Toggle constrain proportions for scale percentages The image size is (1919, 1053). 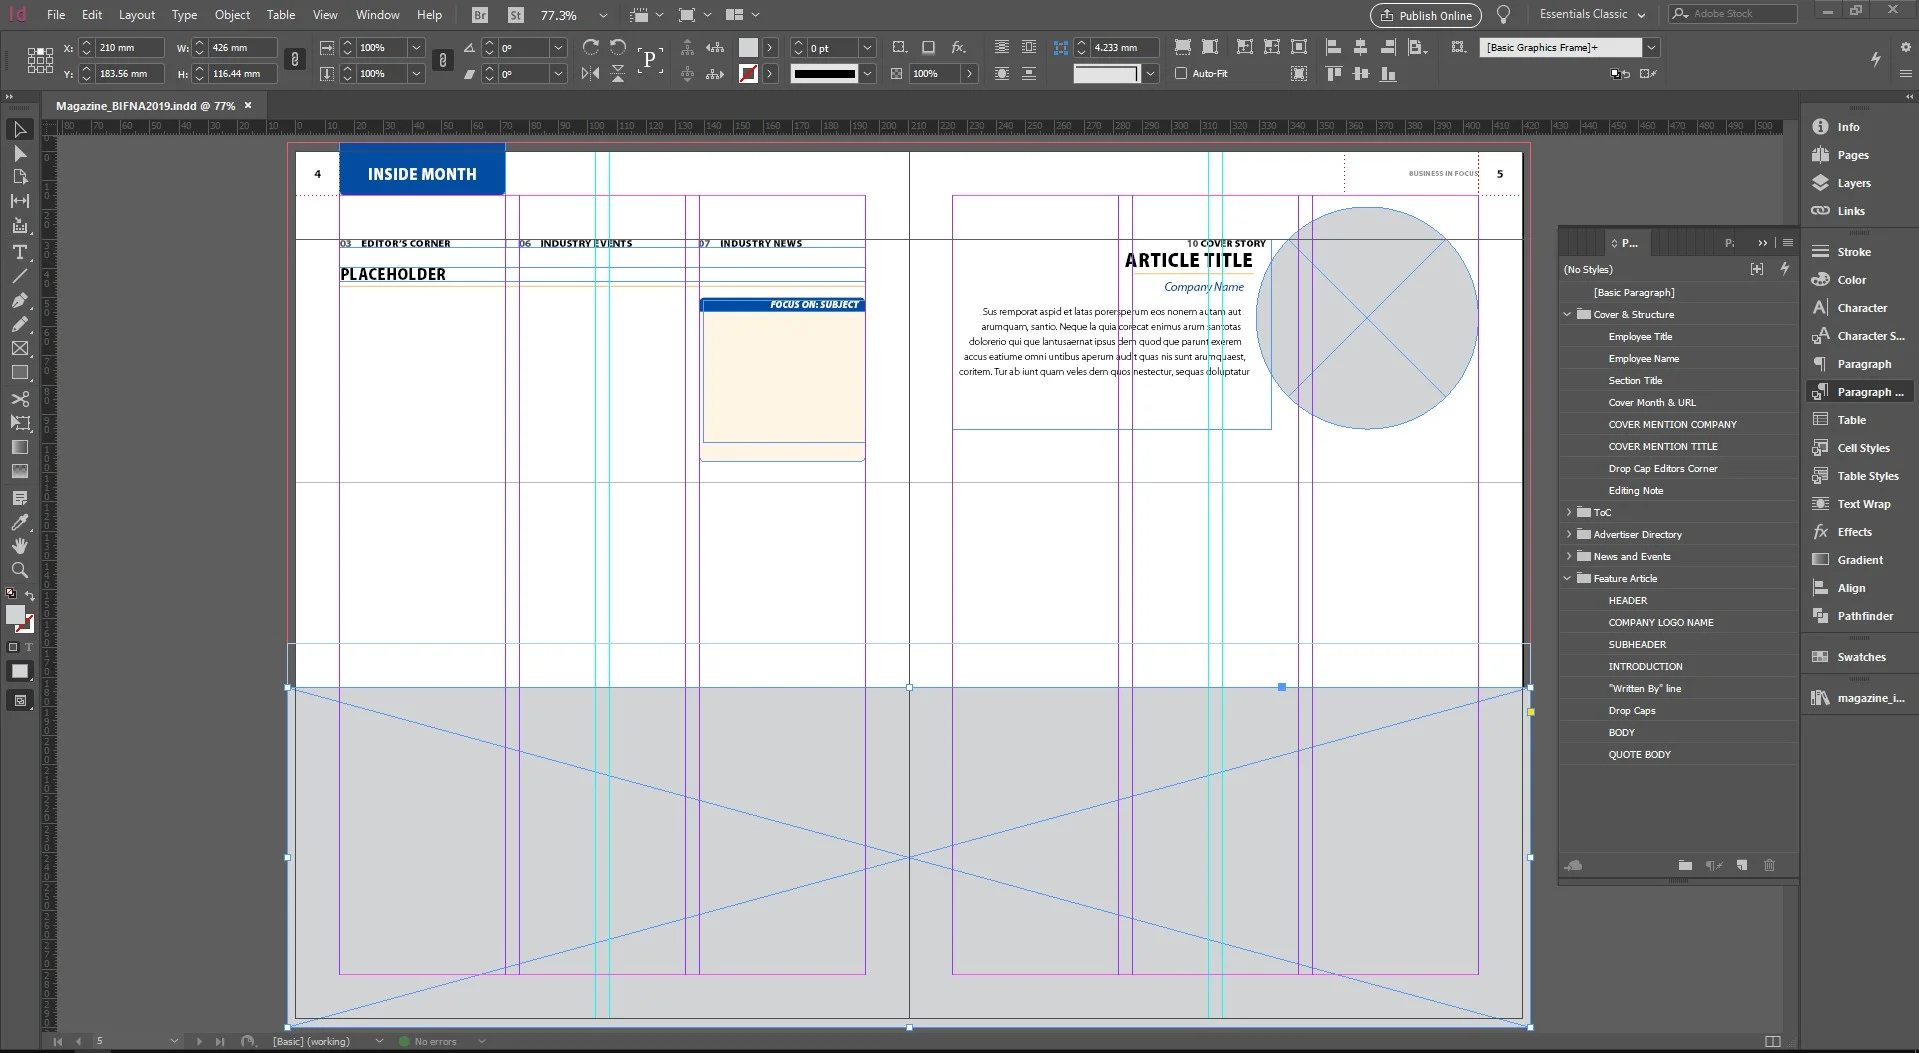click(x=442, y=60)
